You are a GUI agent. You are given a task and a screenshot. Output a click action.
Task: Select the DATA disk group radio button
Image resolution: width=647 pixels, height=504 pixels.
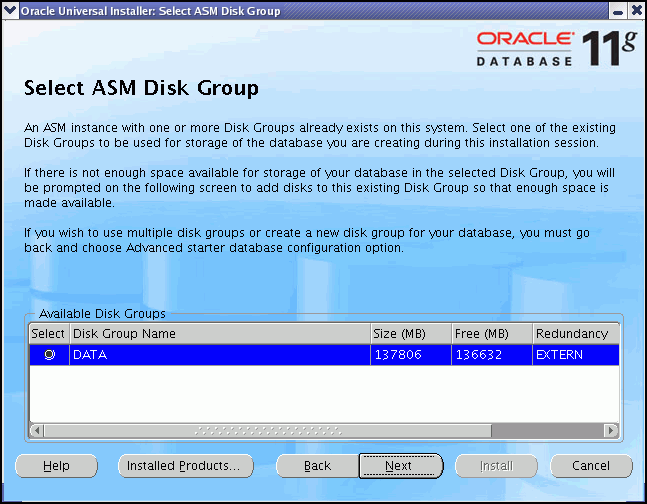tap(49, 355)
